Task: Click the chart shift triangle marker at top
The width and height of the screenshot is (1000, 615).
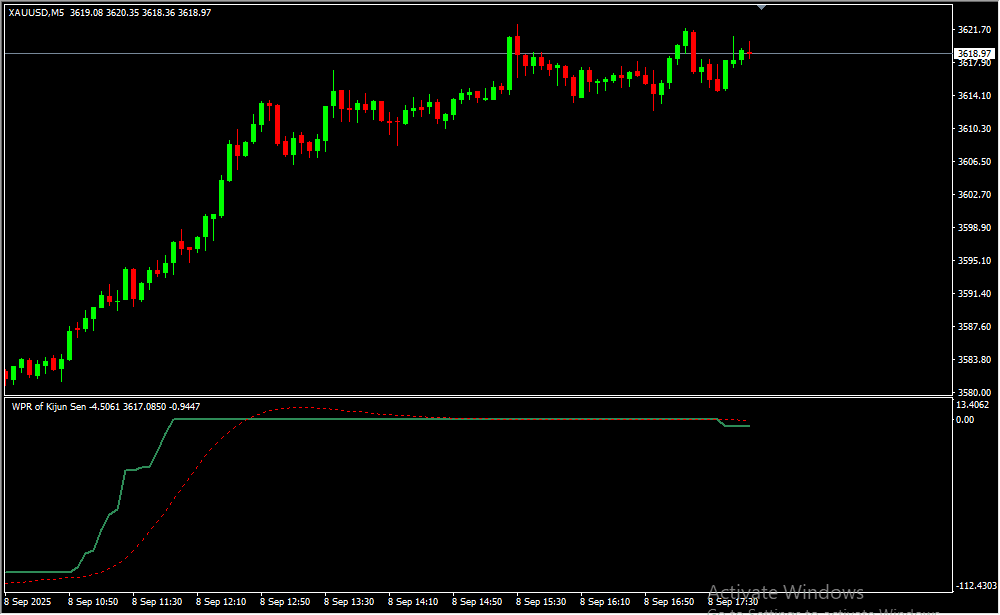Action: (762, 7)
